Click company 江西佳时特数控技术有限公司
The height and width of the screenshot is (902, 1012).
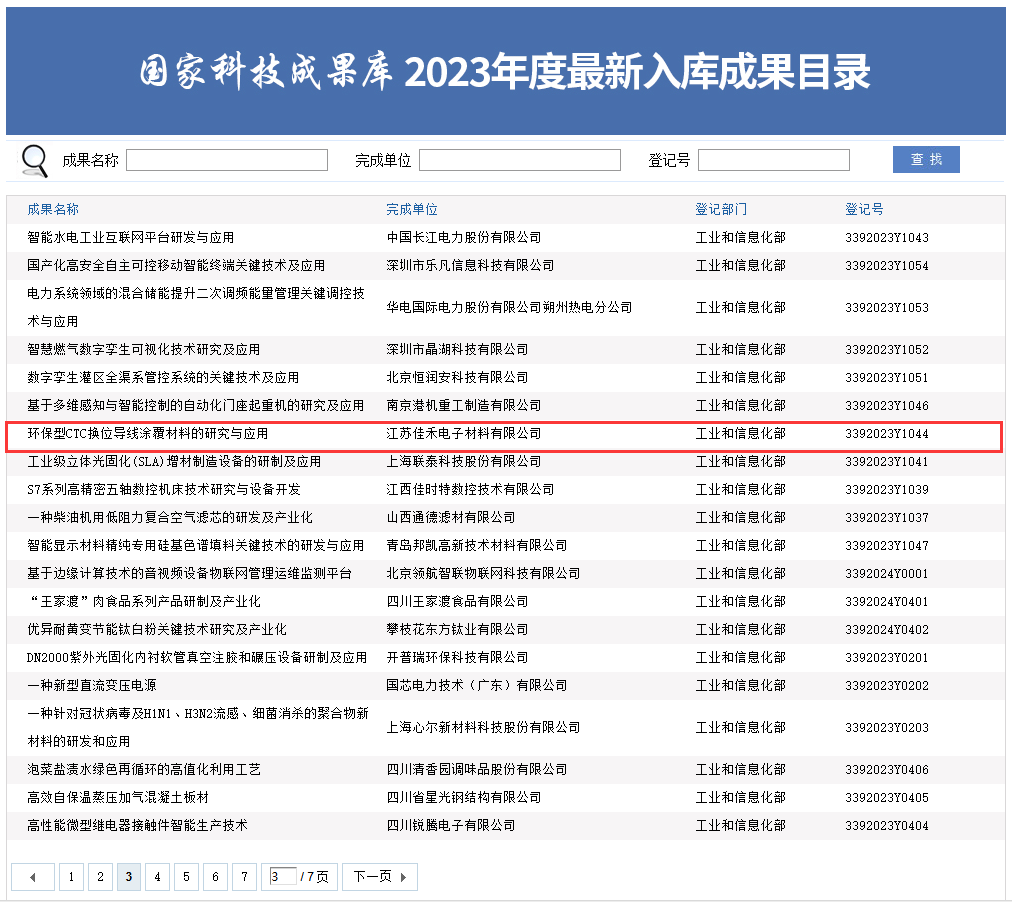470,489
